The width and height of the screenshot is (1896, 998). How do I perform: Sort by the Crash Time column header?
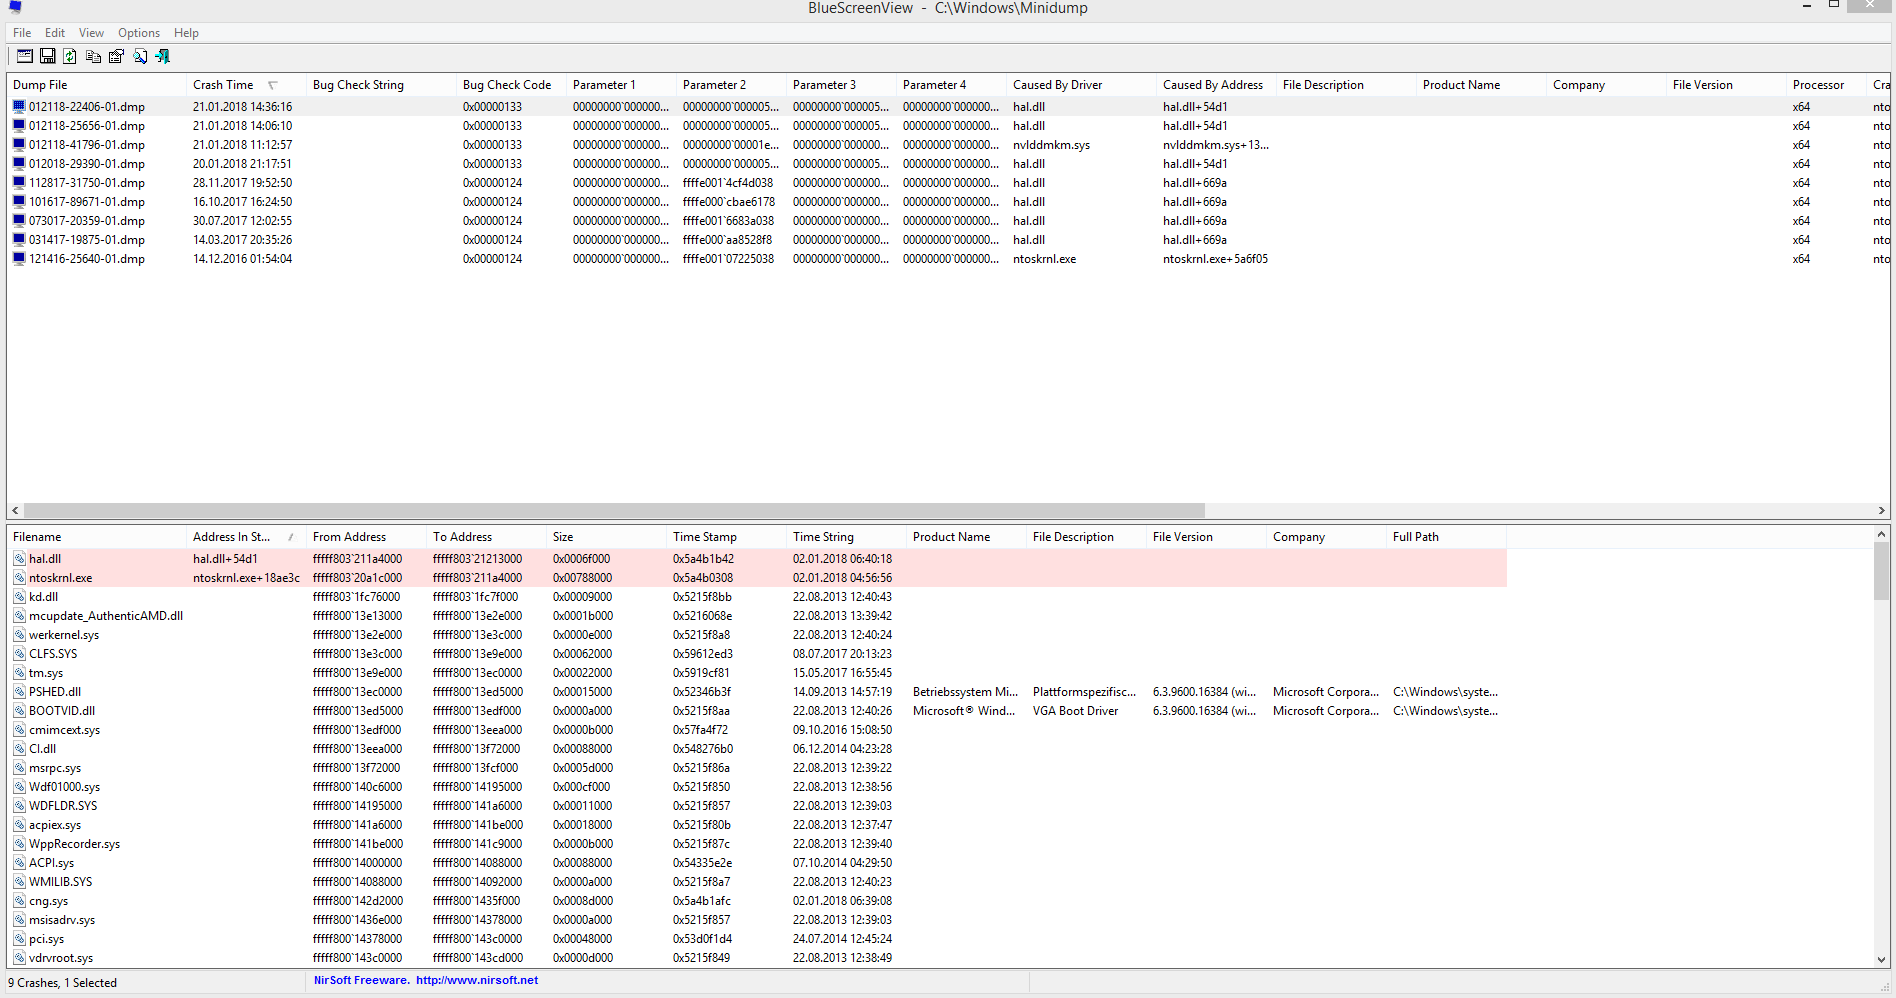(x=246, y=85)
